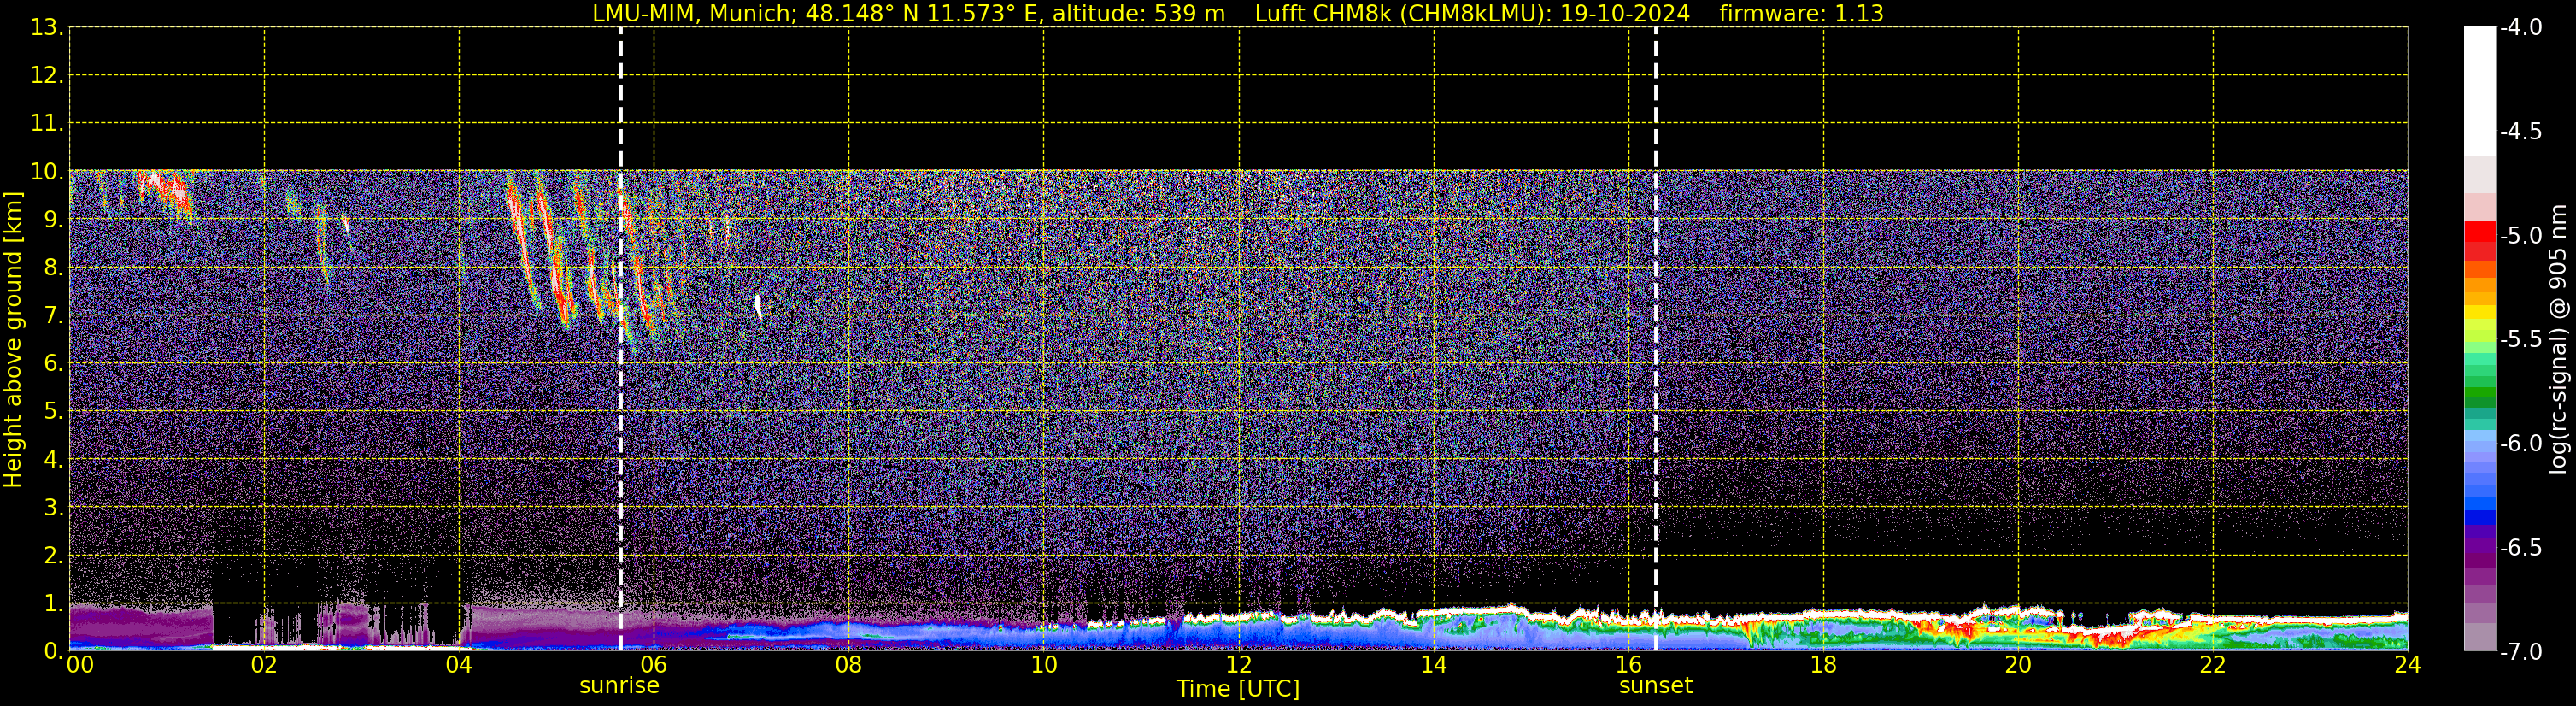The image size is (2576, 706).
Task: Click the '06' time axis tick label
Action: (654, 665)
